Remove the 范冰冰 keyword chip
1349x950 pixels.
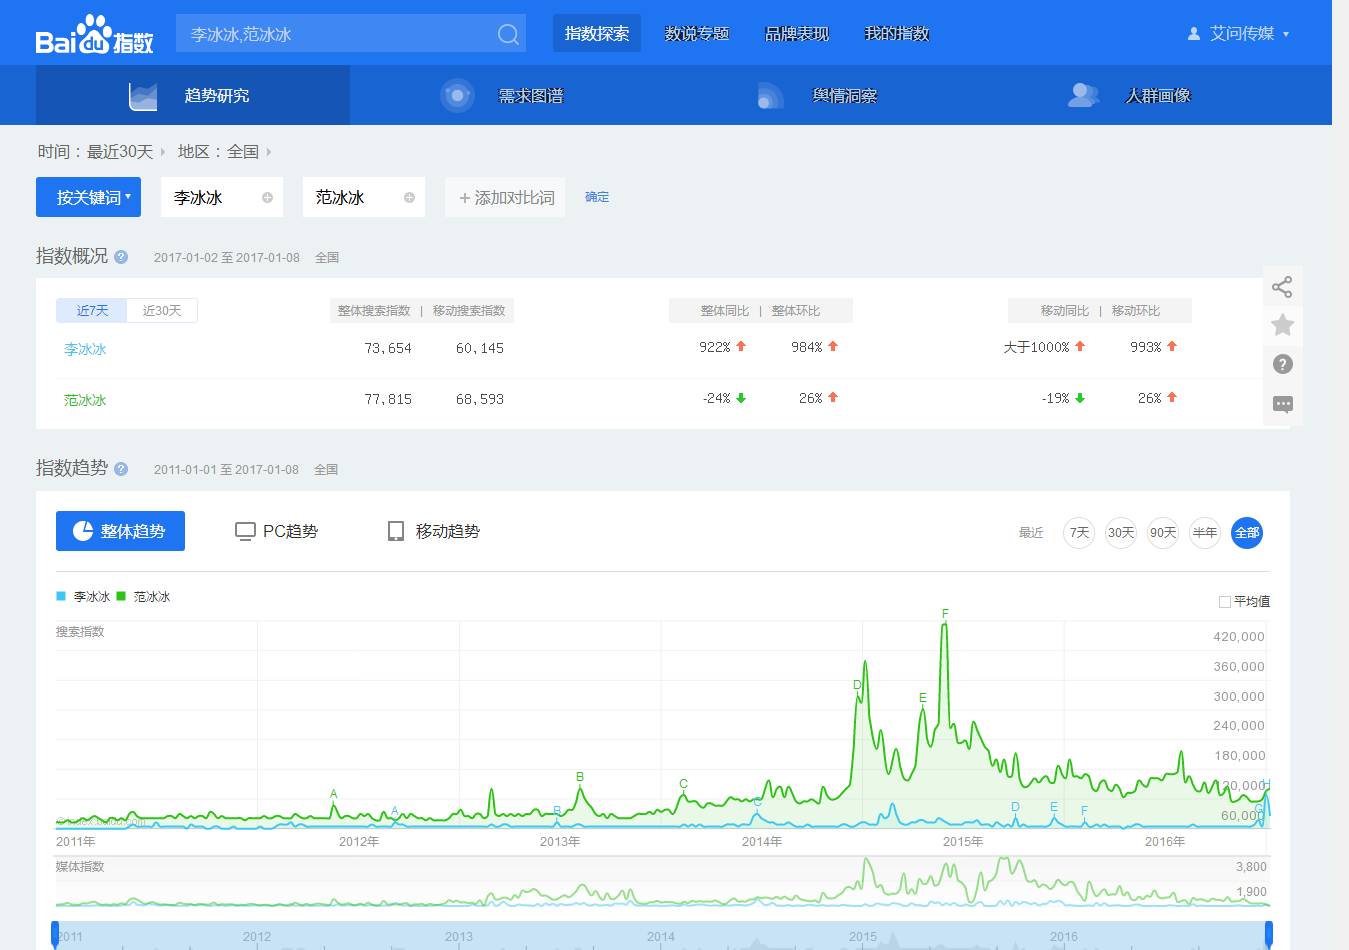point(409,198)
